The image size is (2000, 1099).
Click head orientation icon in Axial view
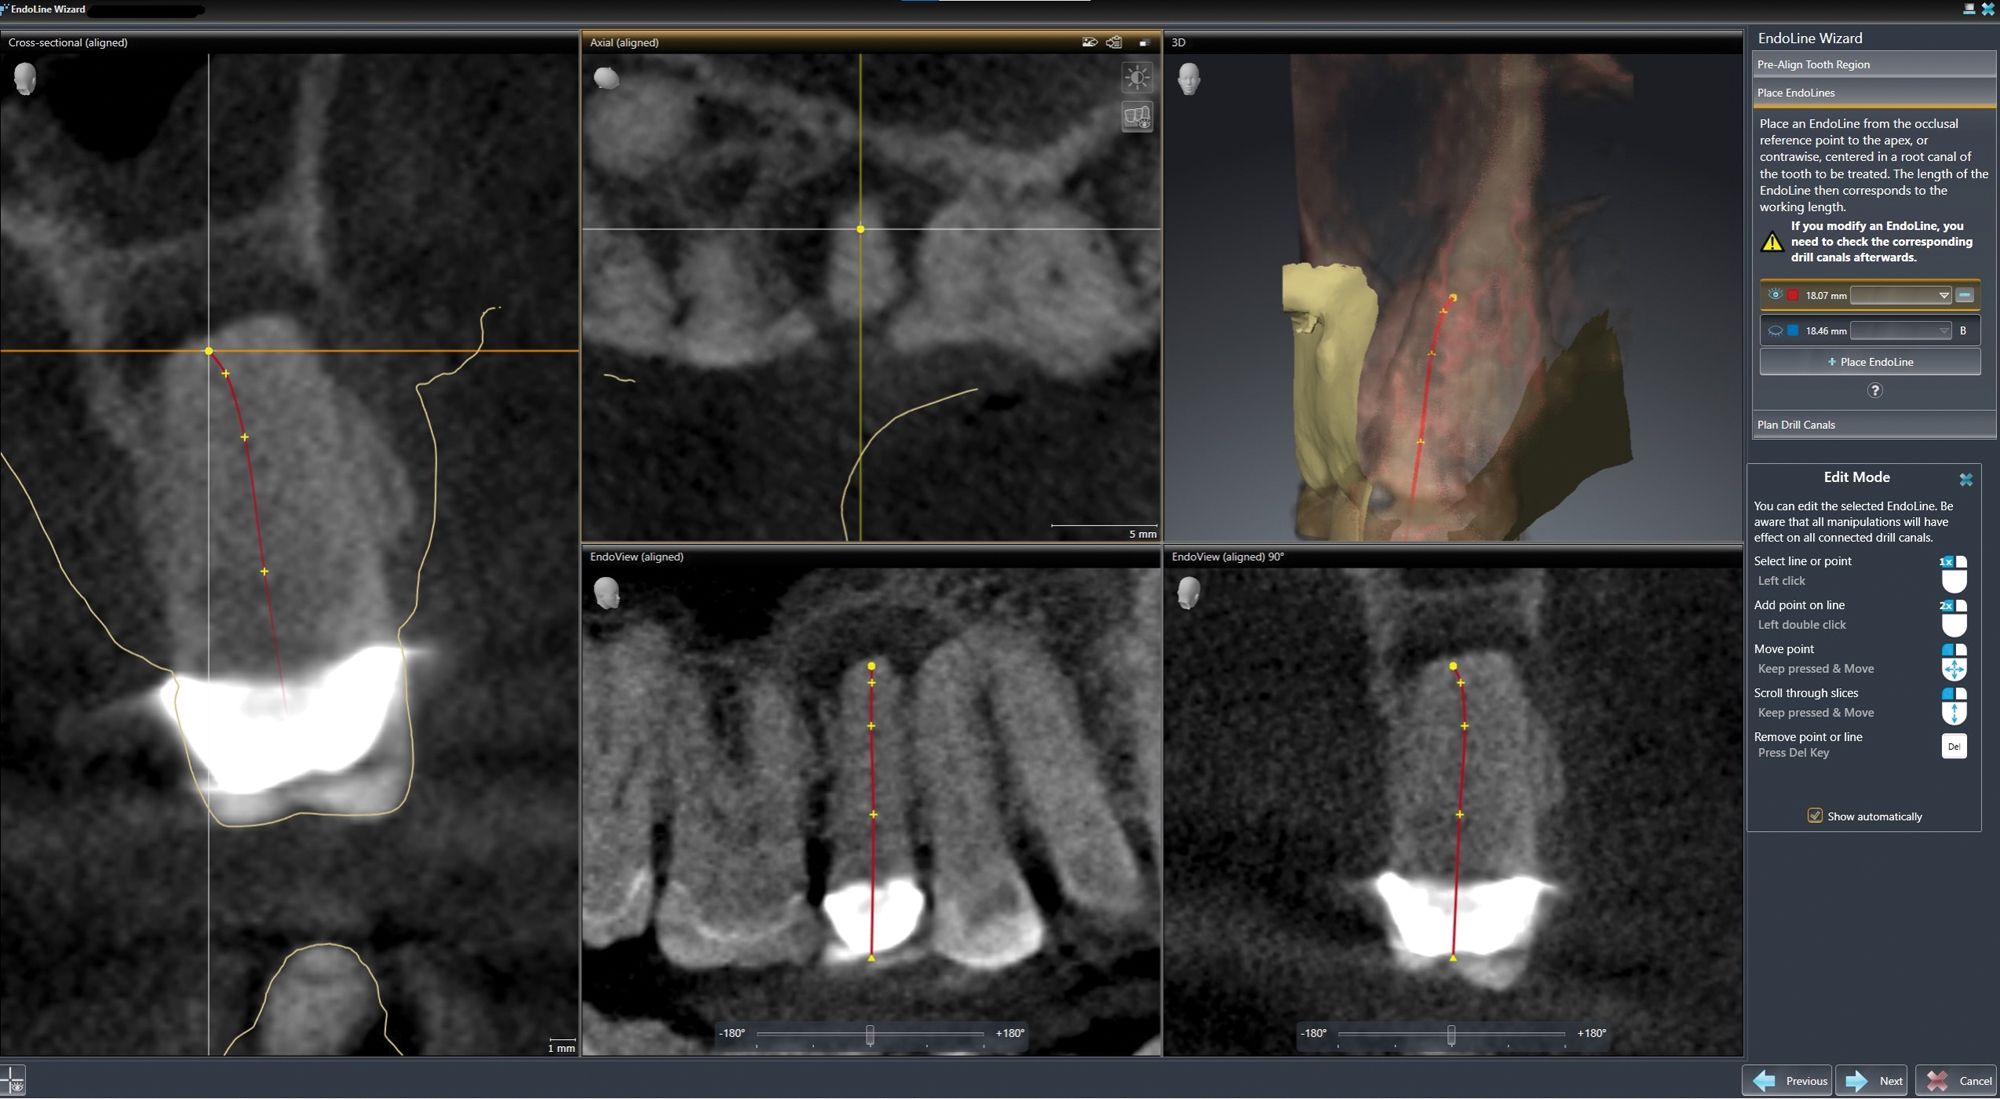tap(606, 77)
